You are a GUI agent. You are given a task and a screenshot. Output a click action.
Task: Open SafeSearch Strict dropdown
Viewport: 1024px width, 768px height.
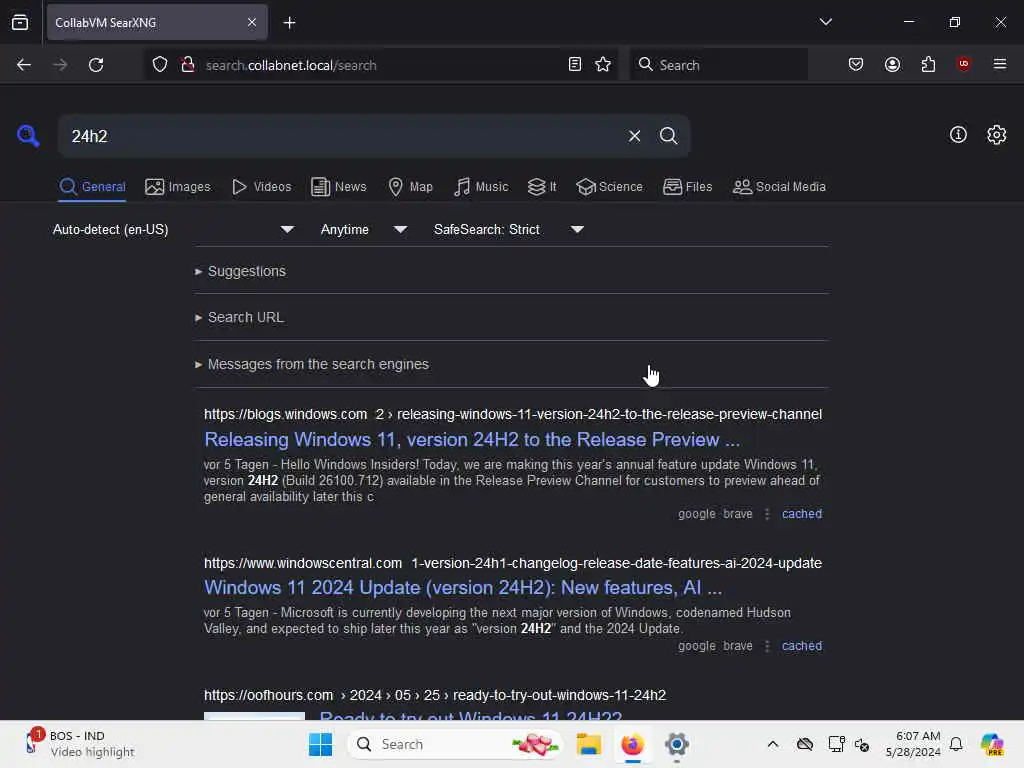[508, 230]
